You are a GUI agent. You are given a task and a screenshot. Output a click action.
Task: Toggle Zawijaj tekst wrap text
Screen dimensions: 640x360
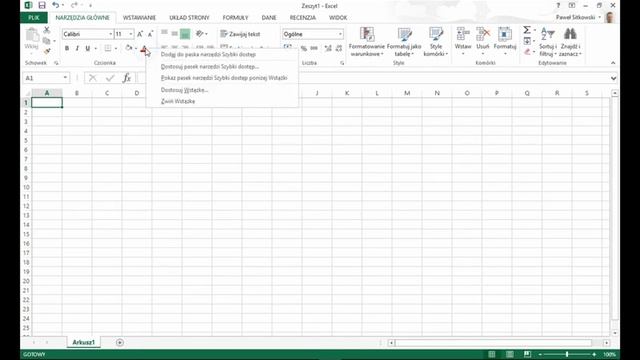coord(240,34)
